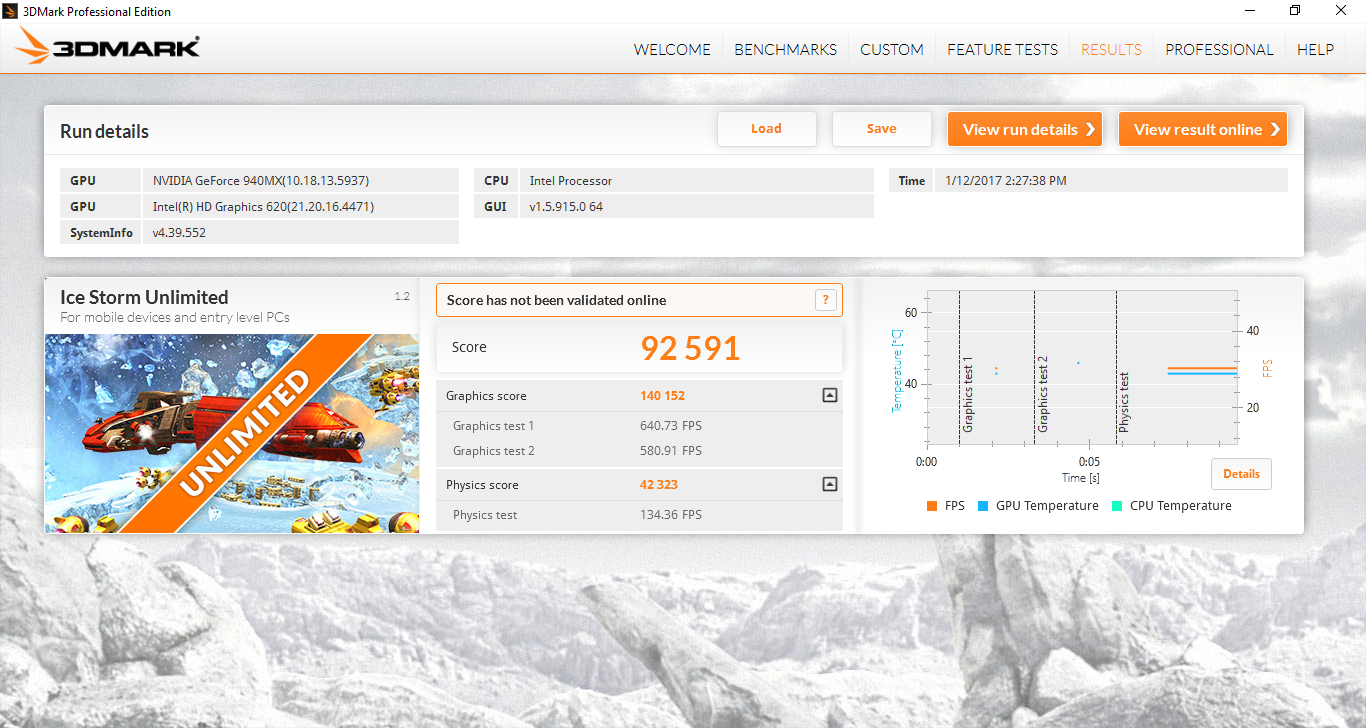Click the Graphics test 2 FPS value
The image size is (1366, 728).
(x=671, y=451)
